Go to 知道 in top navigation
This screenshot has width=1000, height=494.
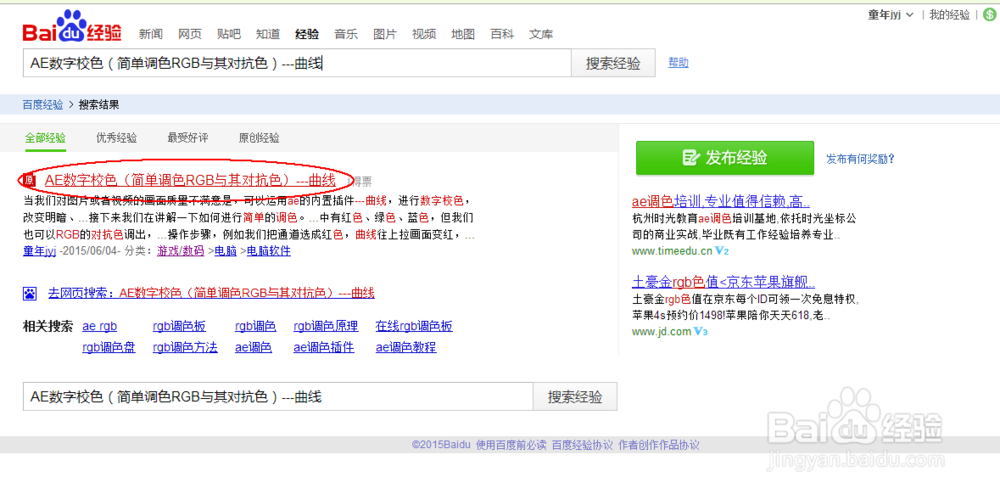click(x=268, y=34)
